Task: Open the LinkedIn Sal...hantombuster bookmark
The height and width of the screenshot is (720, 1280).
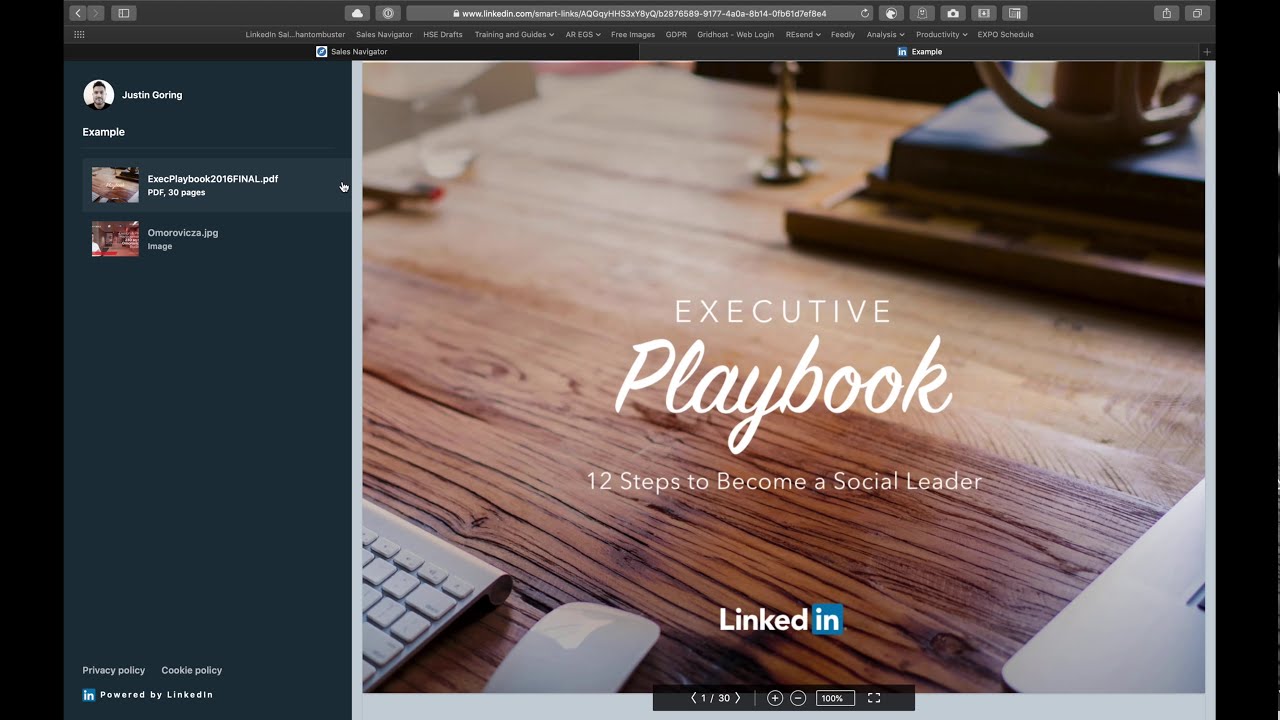Action: point(295,34)
